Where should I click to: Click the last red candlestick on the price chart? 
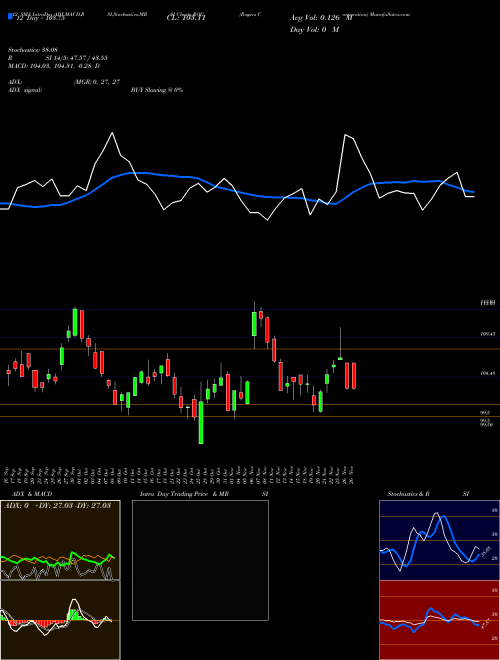point(354,376)
